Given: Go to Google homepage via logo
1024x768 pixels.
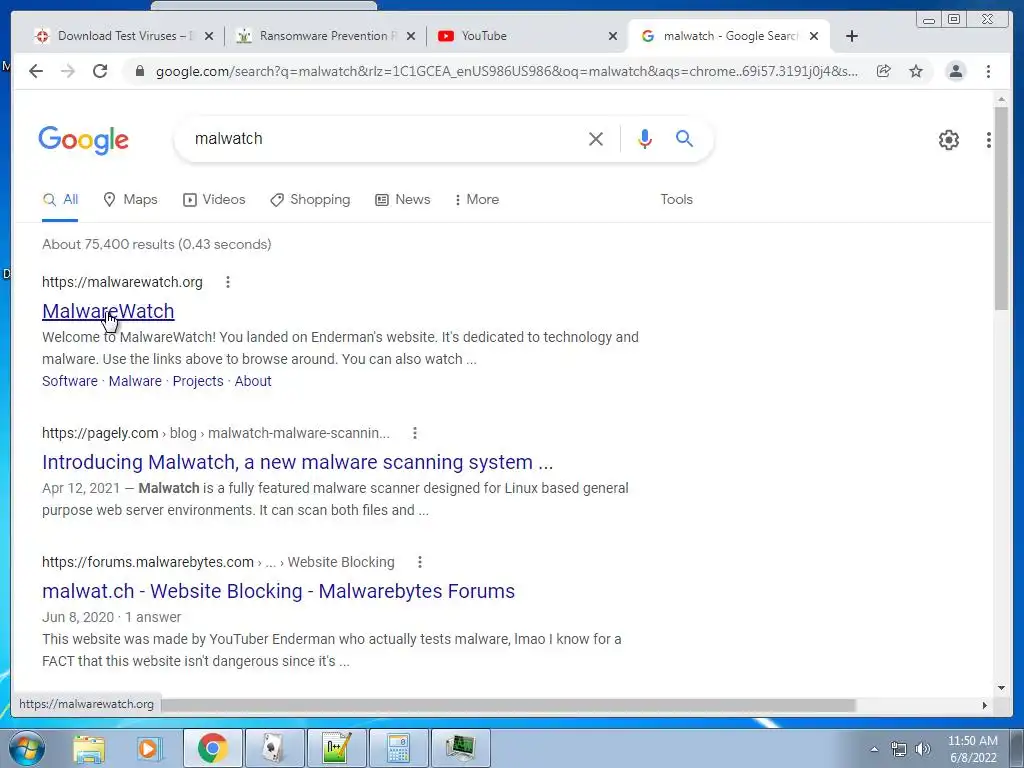Looking at the screenshot, I should point(84,139).
